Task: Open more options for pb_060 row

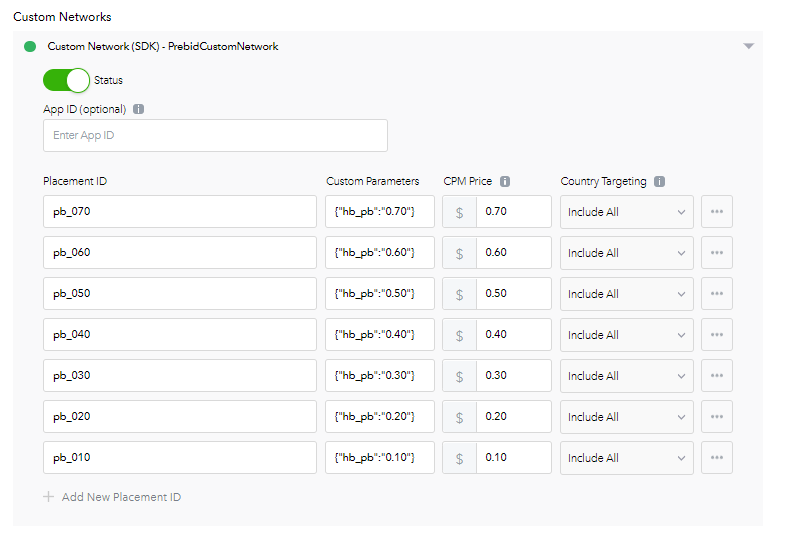Action: pos(717,253)
